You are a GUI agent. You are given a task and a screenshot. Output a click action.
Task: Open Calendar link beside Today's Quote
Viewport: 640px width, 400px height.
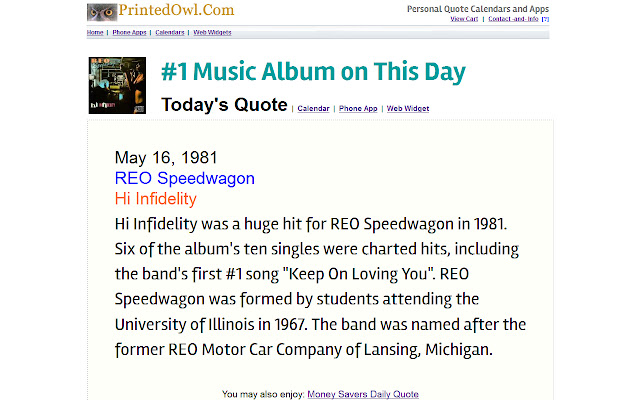313,108
